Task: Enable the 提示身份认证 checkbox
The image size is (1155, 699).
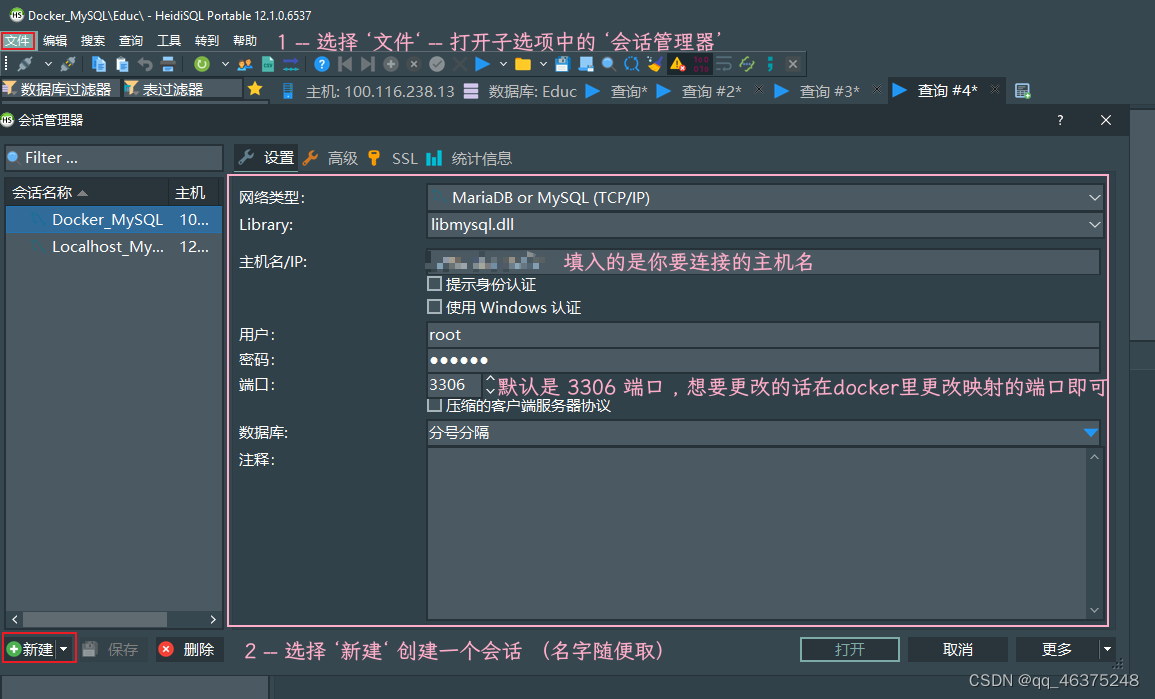Action: pos(434,284)
